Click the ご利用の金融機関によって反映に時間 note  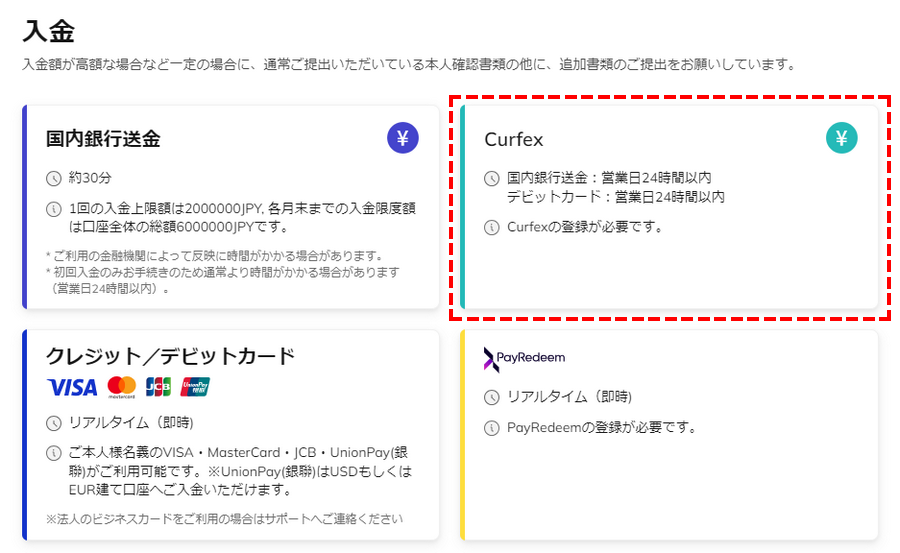[215, 256]
